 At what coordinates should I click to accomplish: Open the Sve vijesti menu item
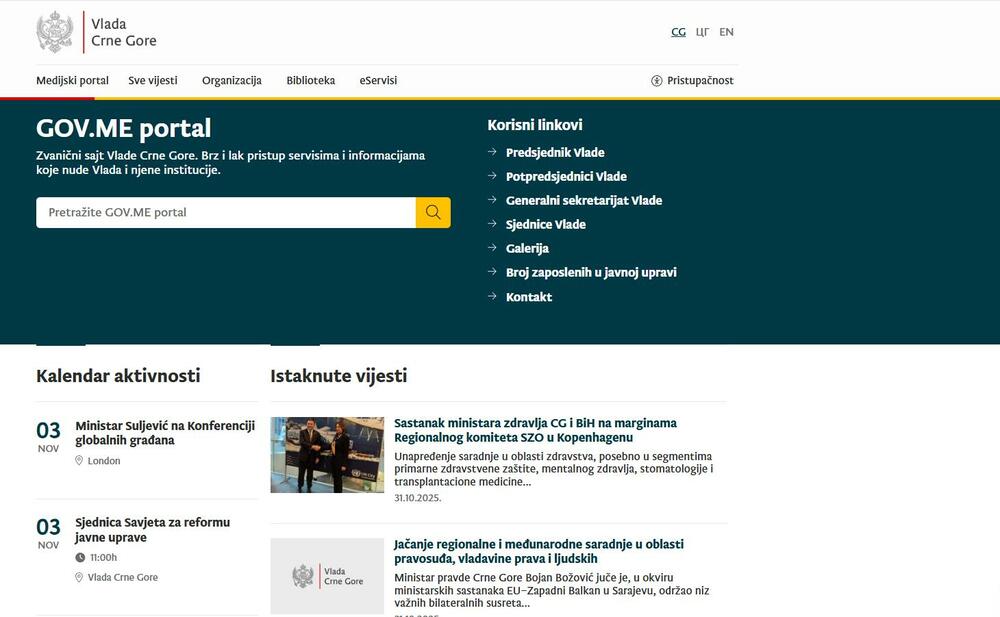(153, 81)
